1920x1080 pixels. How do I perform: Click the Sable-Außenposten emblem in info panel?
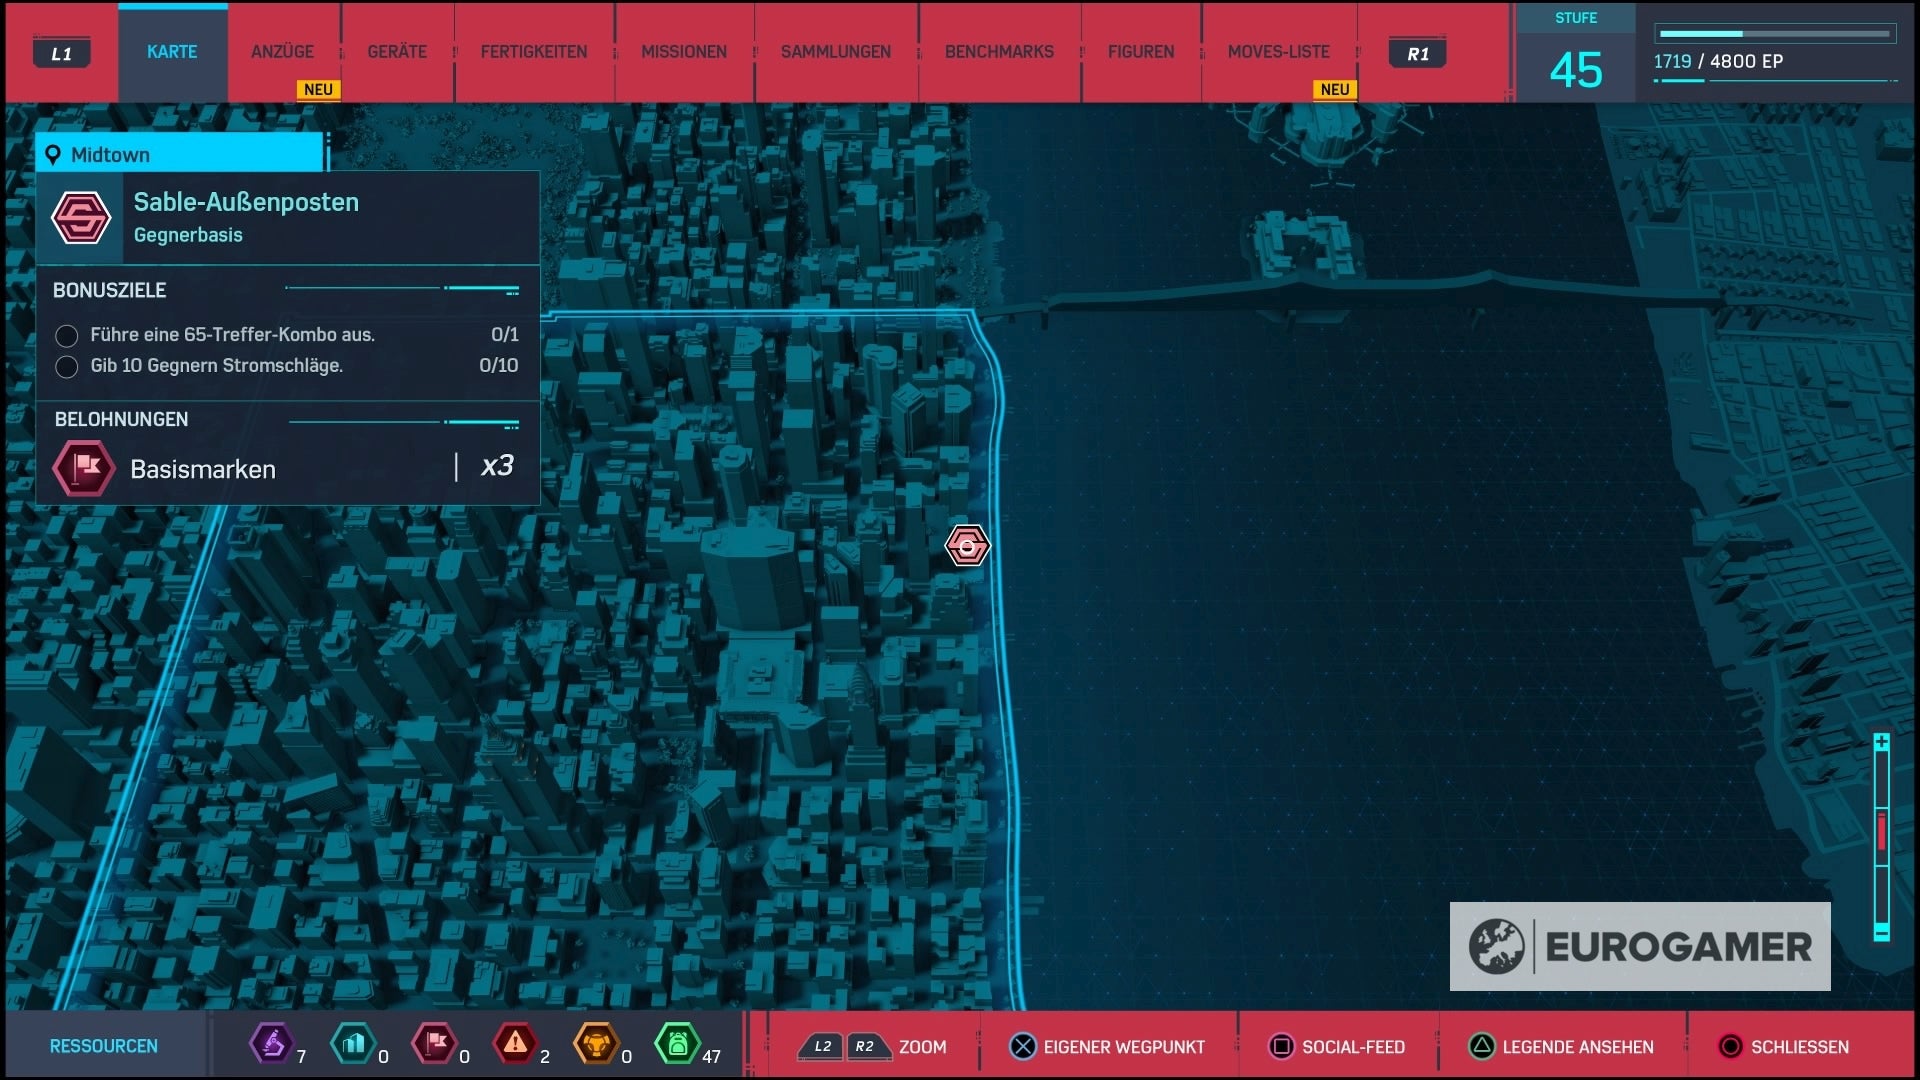81,217
